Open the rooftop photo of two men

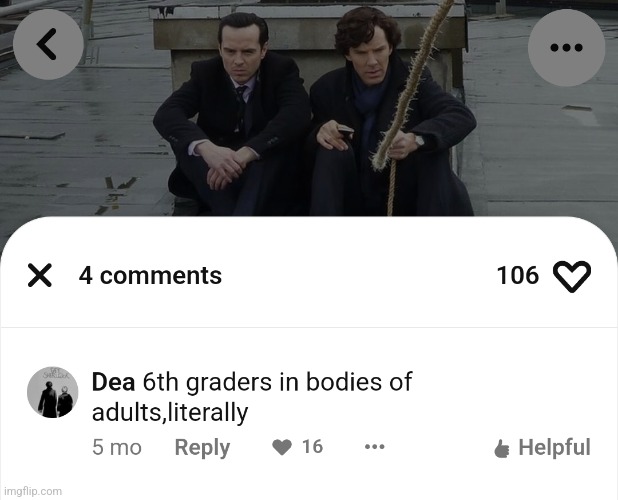coord(309,108)
